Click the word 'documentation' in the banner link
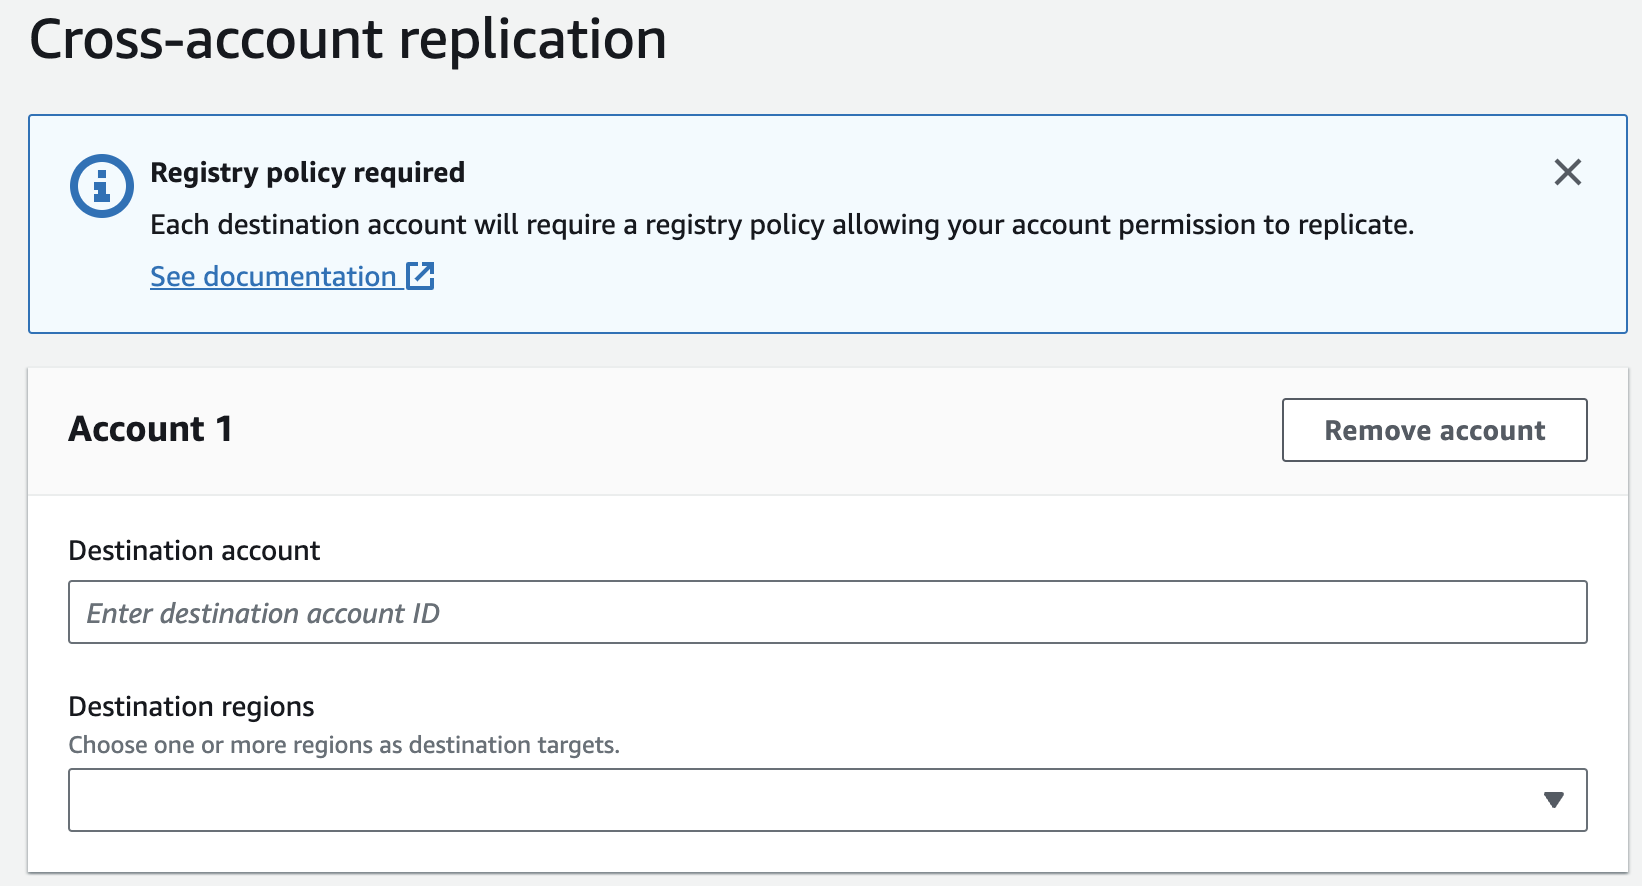The height and width of the screenshot is (886, 1642). coord(300,277)
